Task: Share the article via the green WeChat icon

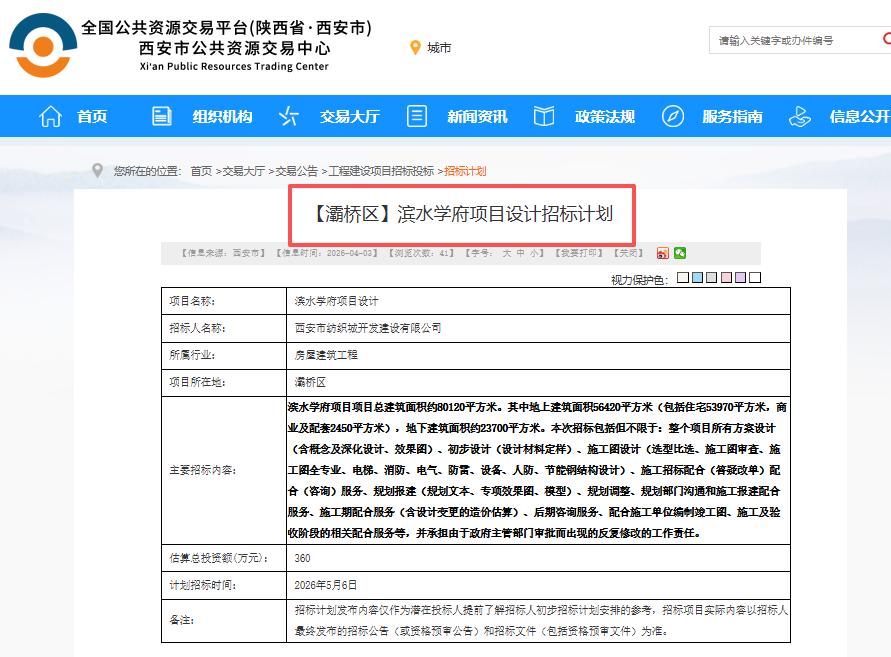Action: (x=681, y=254)
